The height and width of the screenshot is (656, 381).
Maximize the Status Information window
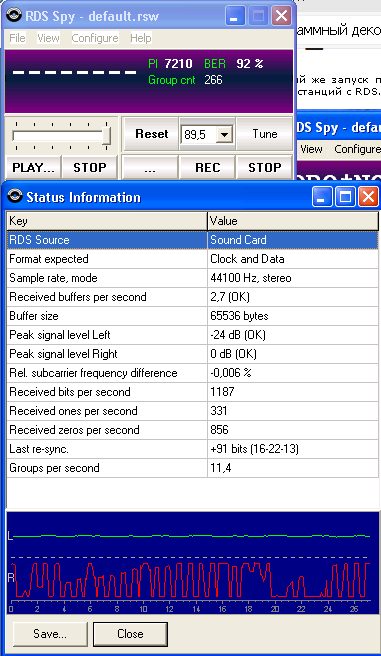345,196
